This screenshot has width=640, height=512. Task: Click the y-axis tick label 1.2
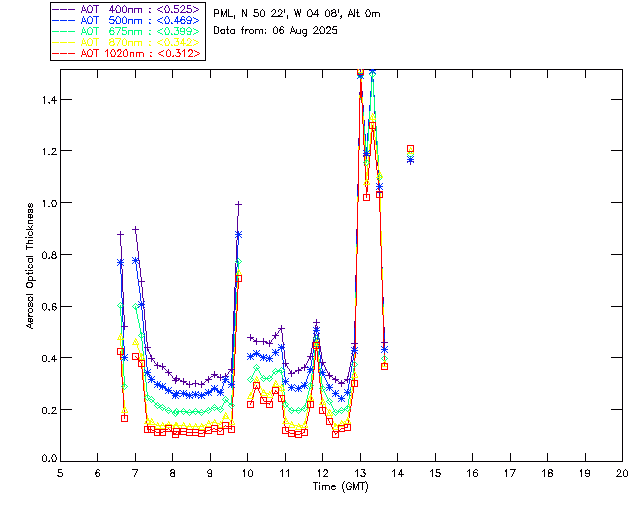[49, 151]
